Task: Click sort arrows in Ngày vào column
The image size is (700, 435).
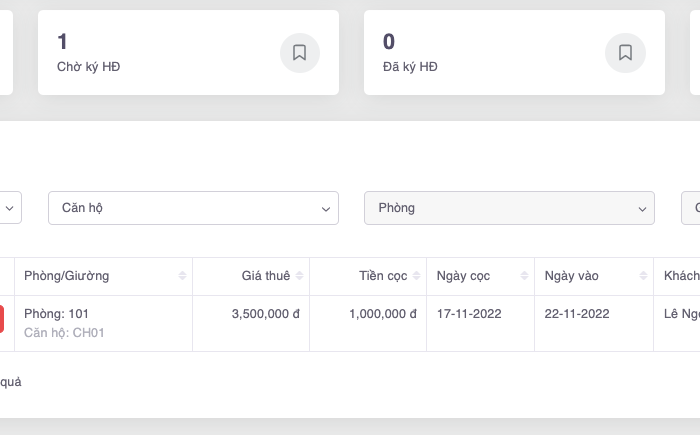Action: tap(641, 276)
